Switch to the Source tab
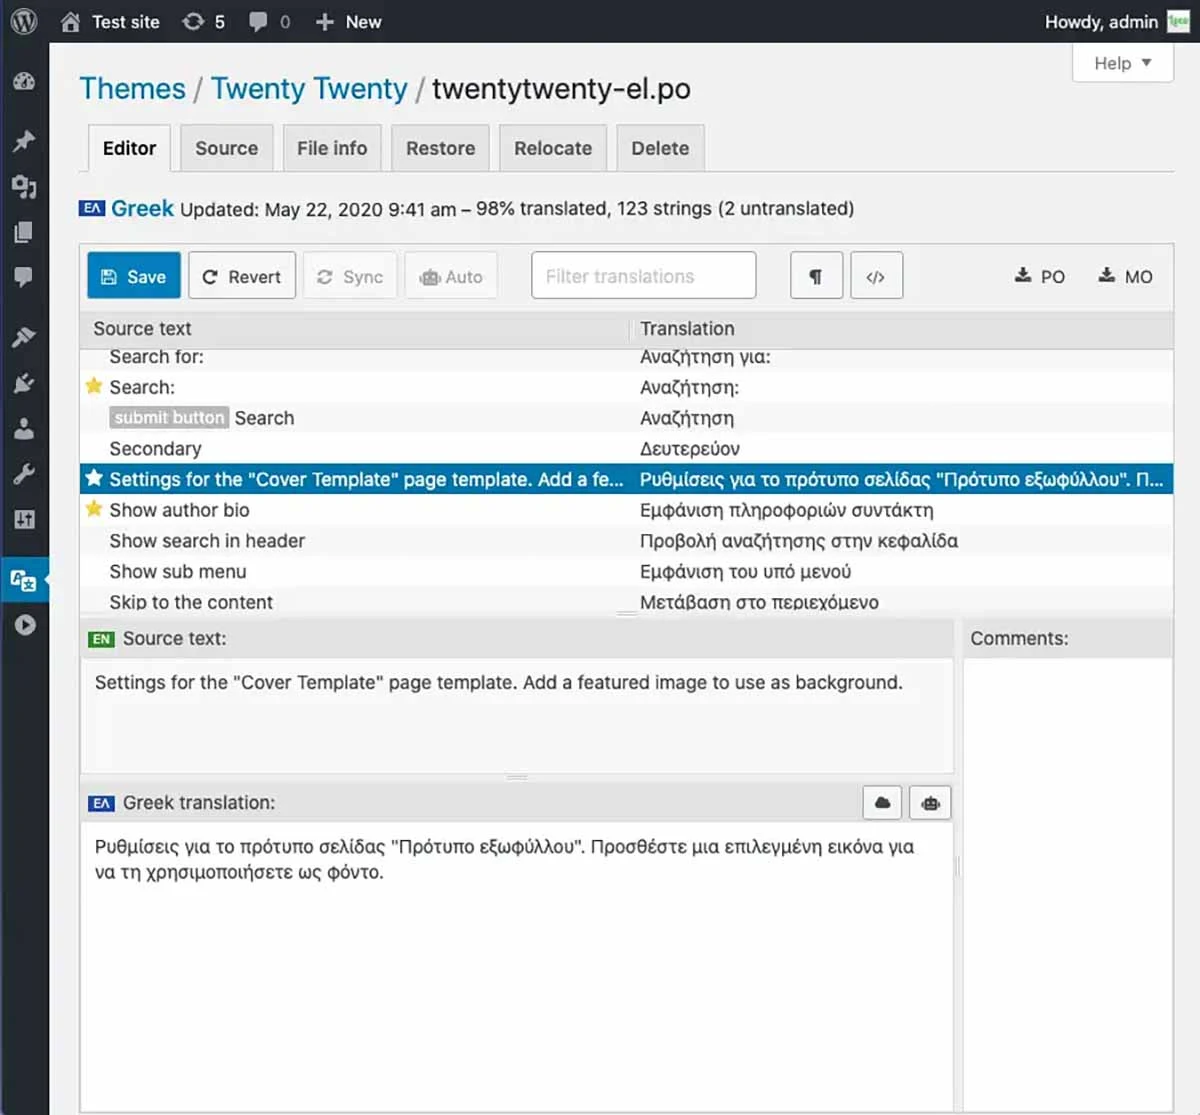The height and width of the screenshot is (1115, 1200). (x=226, y=148)
